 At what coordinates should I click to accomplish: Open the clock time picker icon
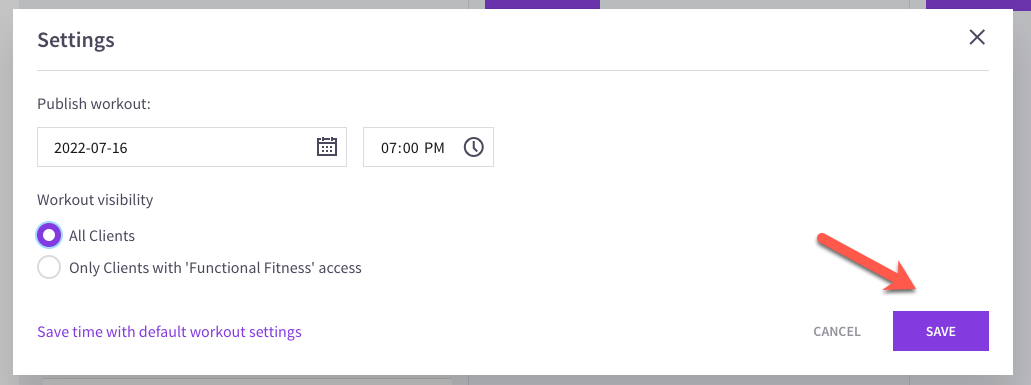473,147
